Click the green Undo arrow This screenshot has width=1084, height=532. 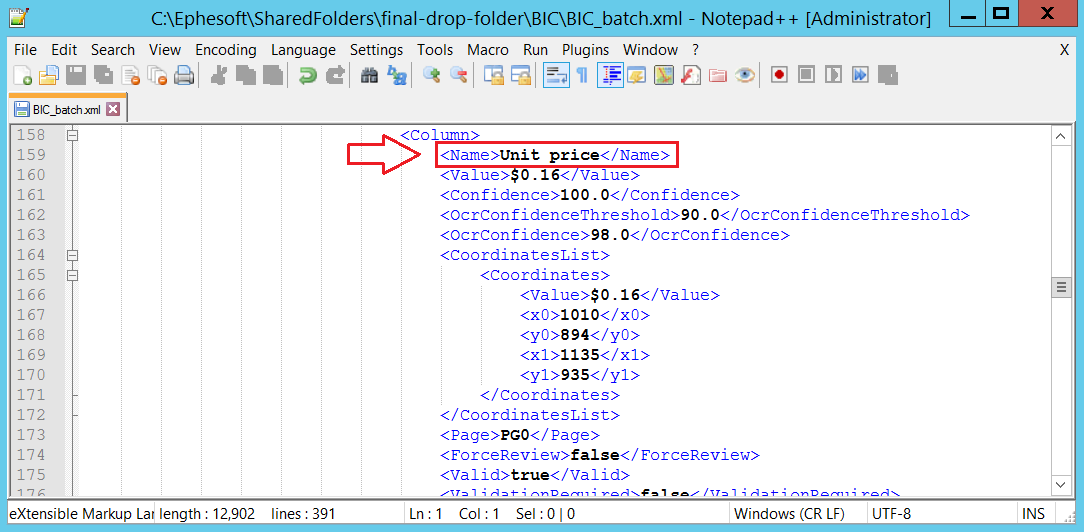(x=308, y=75)
